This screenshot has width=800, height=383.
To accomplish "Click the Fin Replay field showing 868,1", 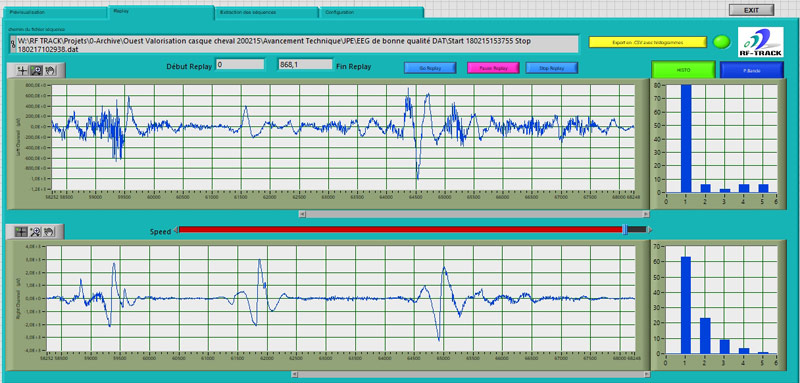I will point(305,65).
